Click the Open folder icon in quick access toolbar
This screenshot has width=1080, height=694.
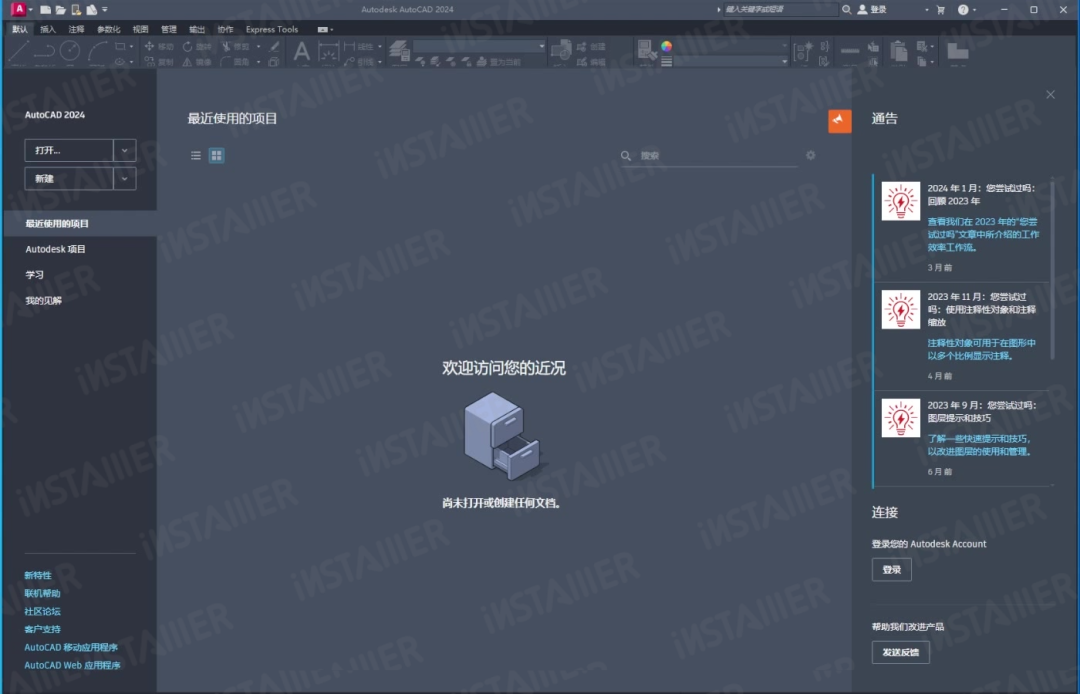coord(61,10)
